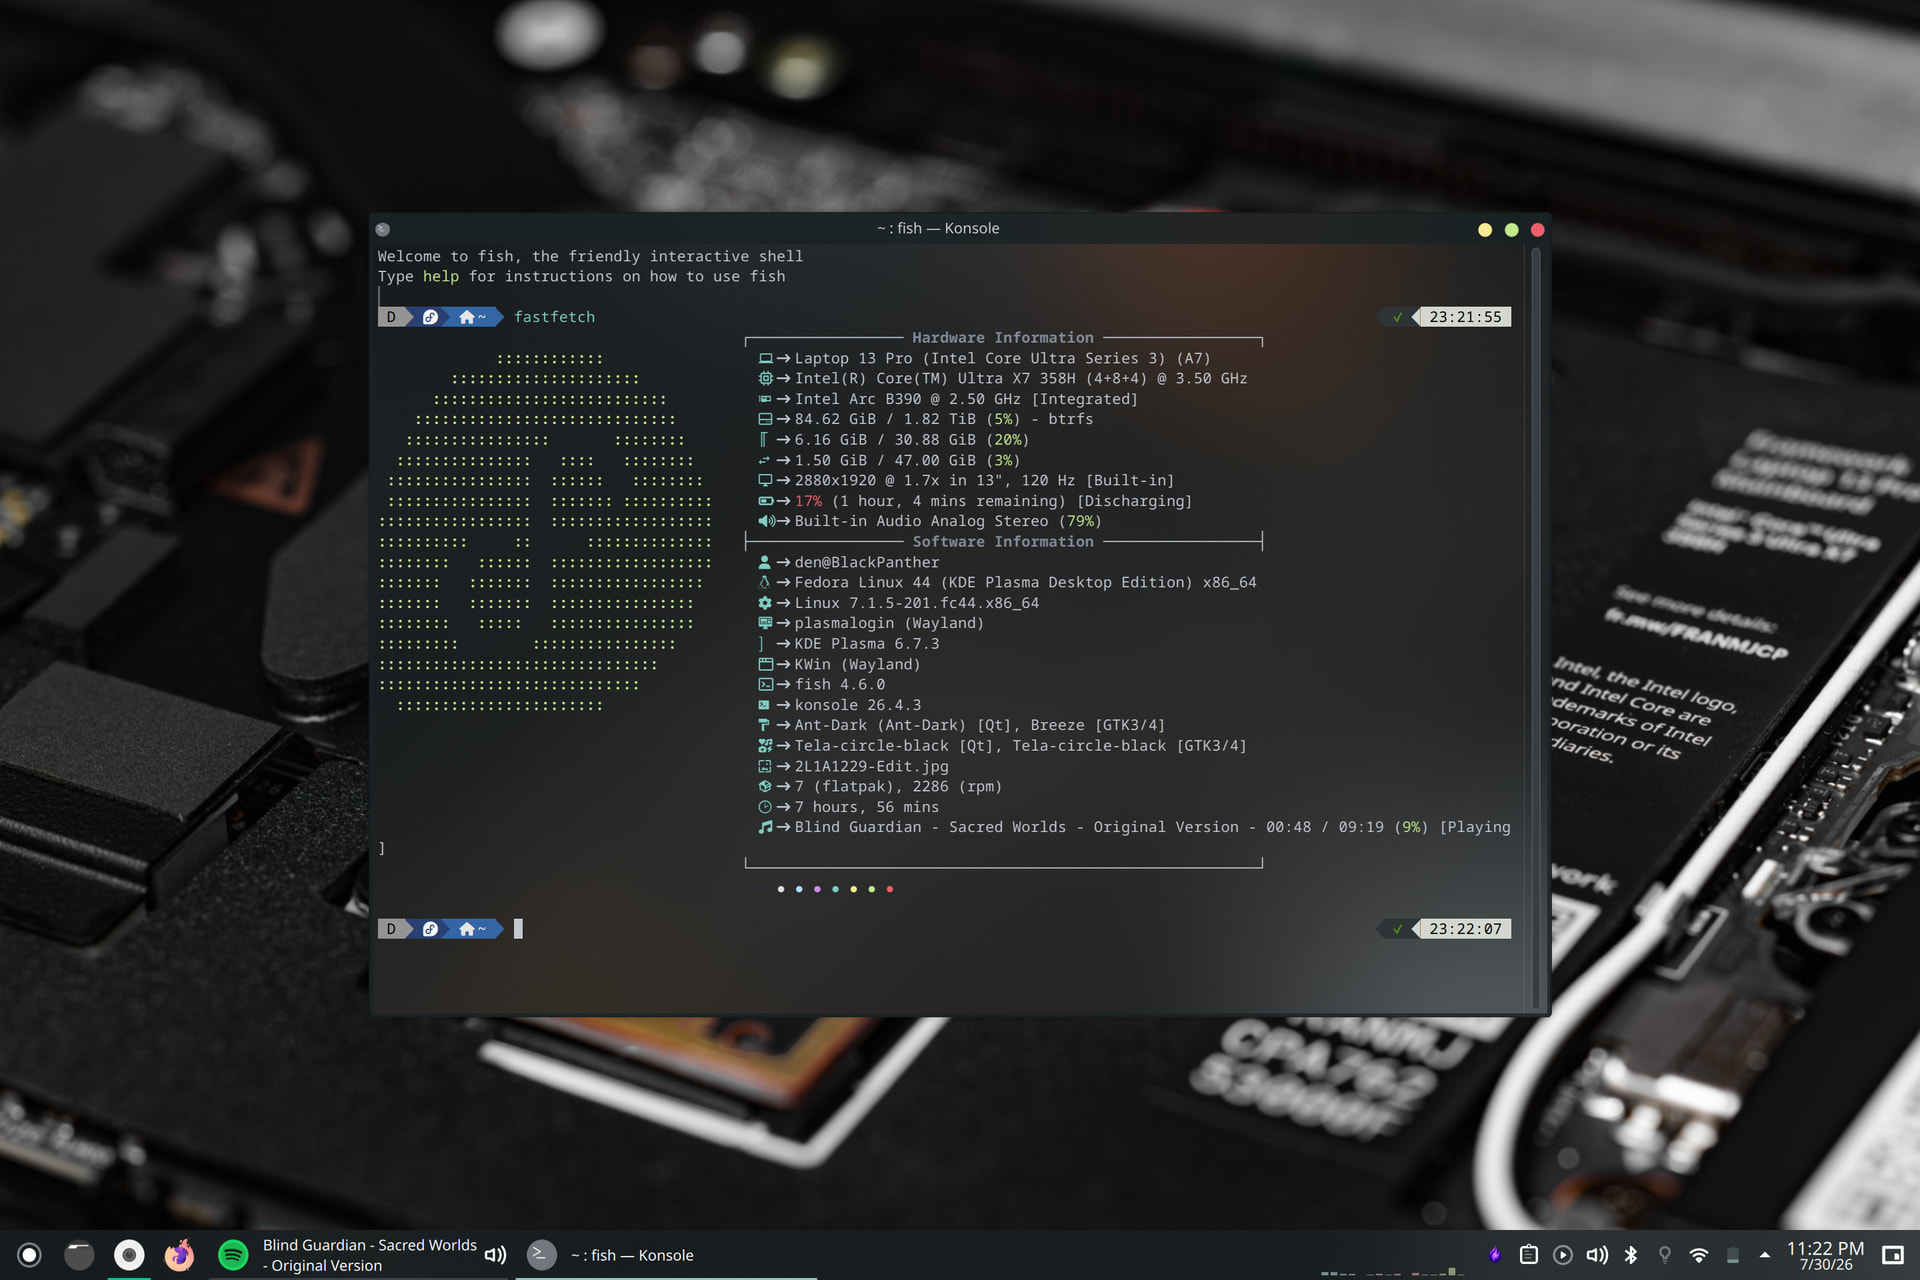Viewport: 1920px width, 1280px height.
Task: Launch the Firefox browser from the taskbar
Action: [x=179, y=1255]
